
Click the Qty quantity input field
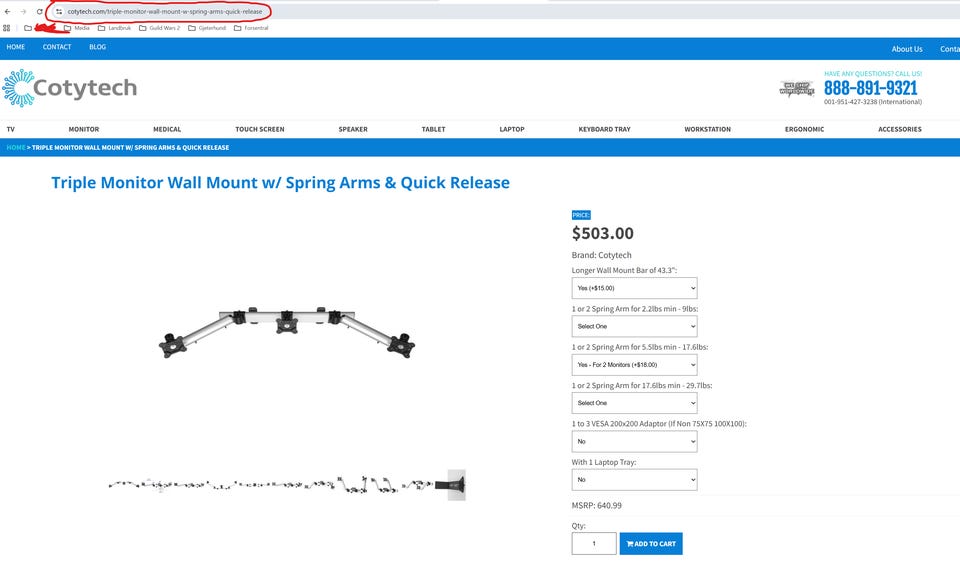point(594,544)
